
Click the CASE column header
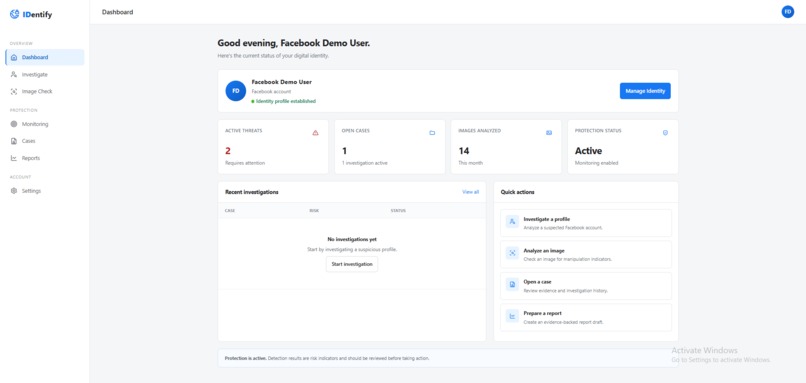tap(230, 210)
